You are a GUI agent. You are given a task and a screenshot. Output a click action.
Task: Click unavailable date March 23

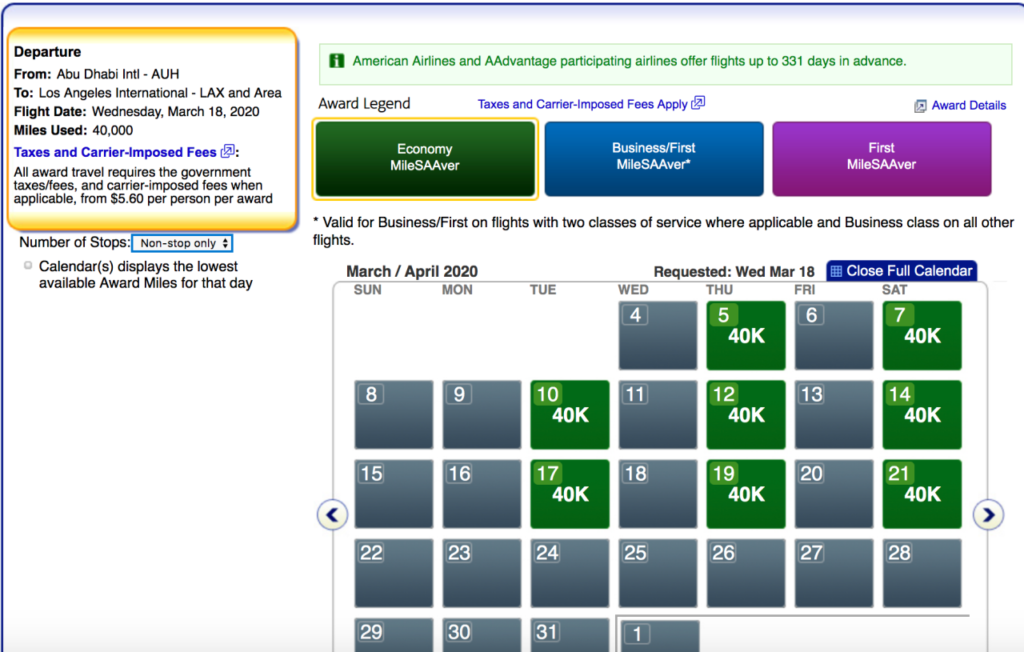[x=482, y=573]
